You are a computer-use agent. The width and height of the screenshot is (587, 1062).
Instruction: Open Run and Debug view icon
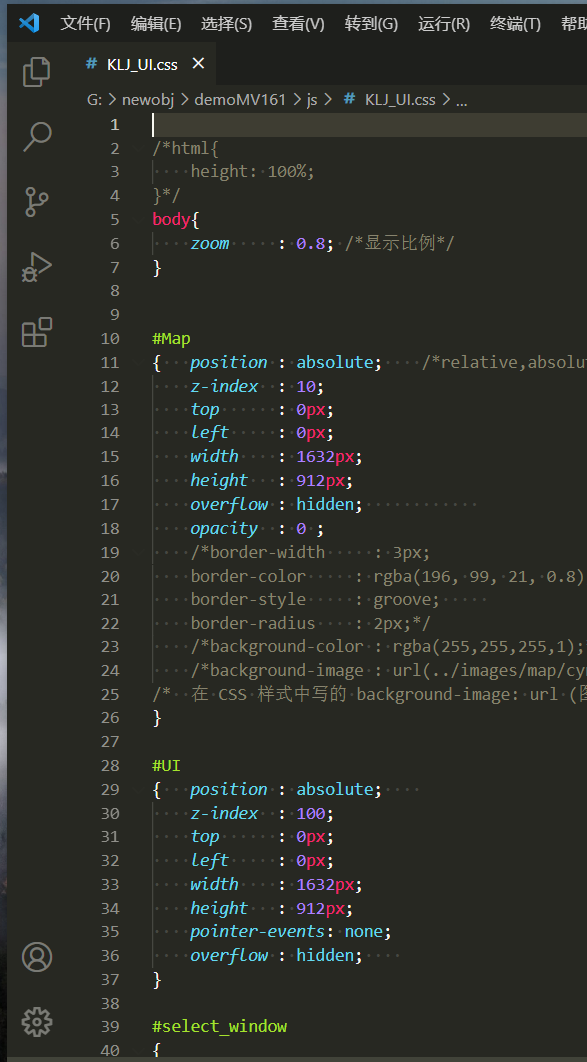[x=37, y=267]
